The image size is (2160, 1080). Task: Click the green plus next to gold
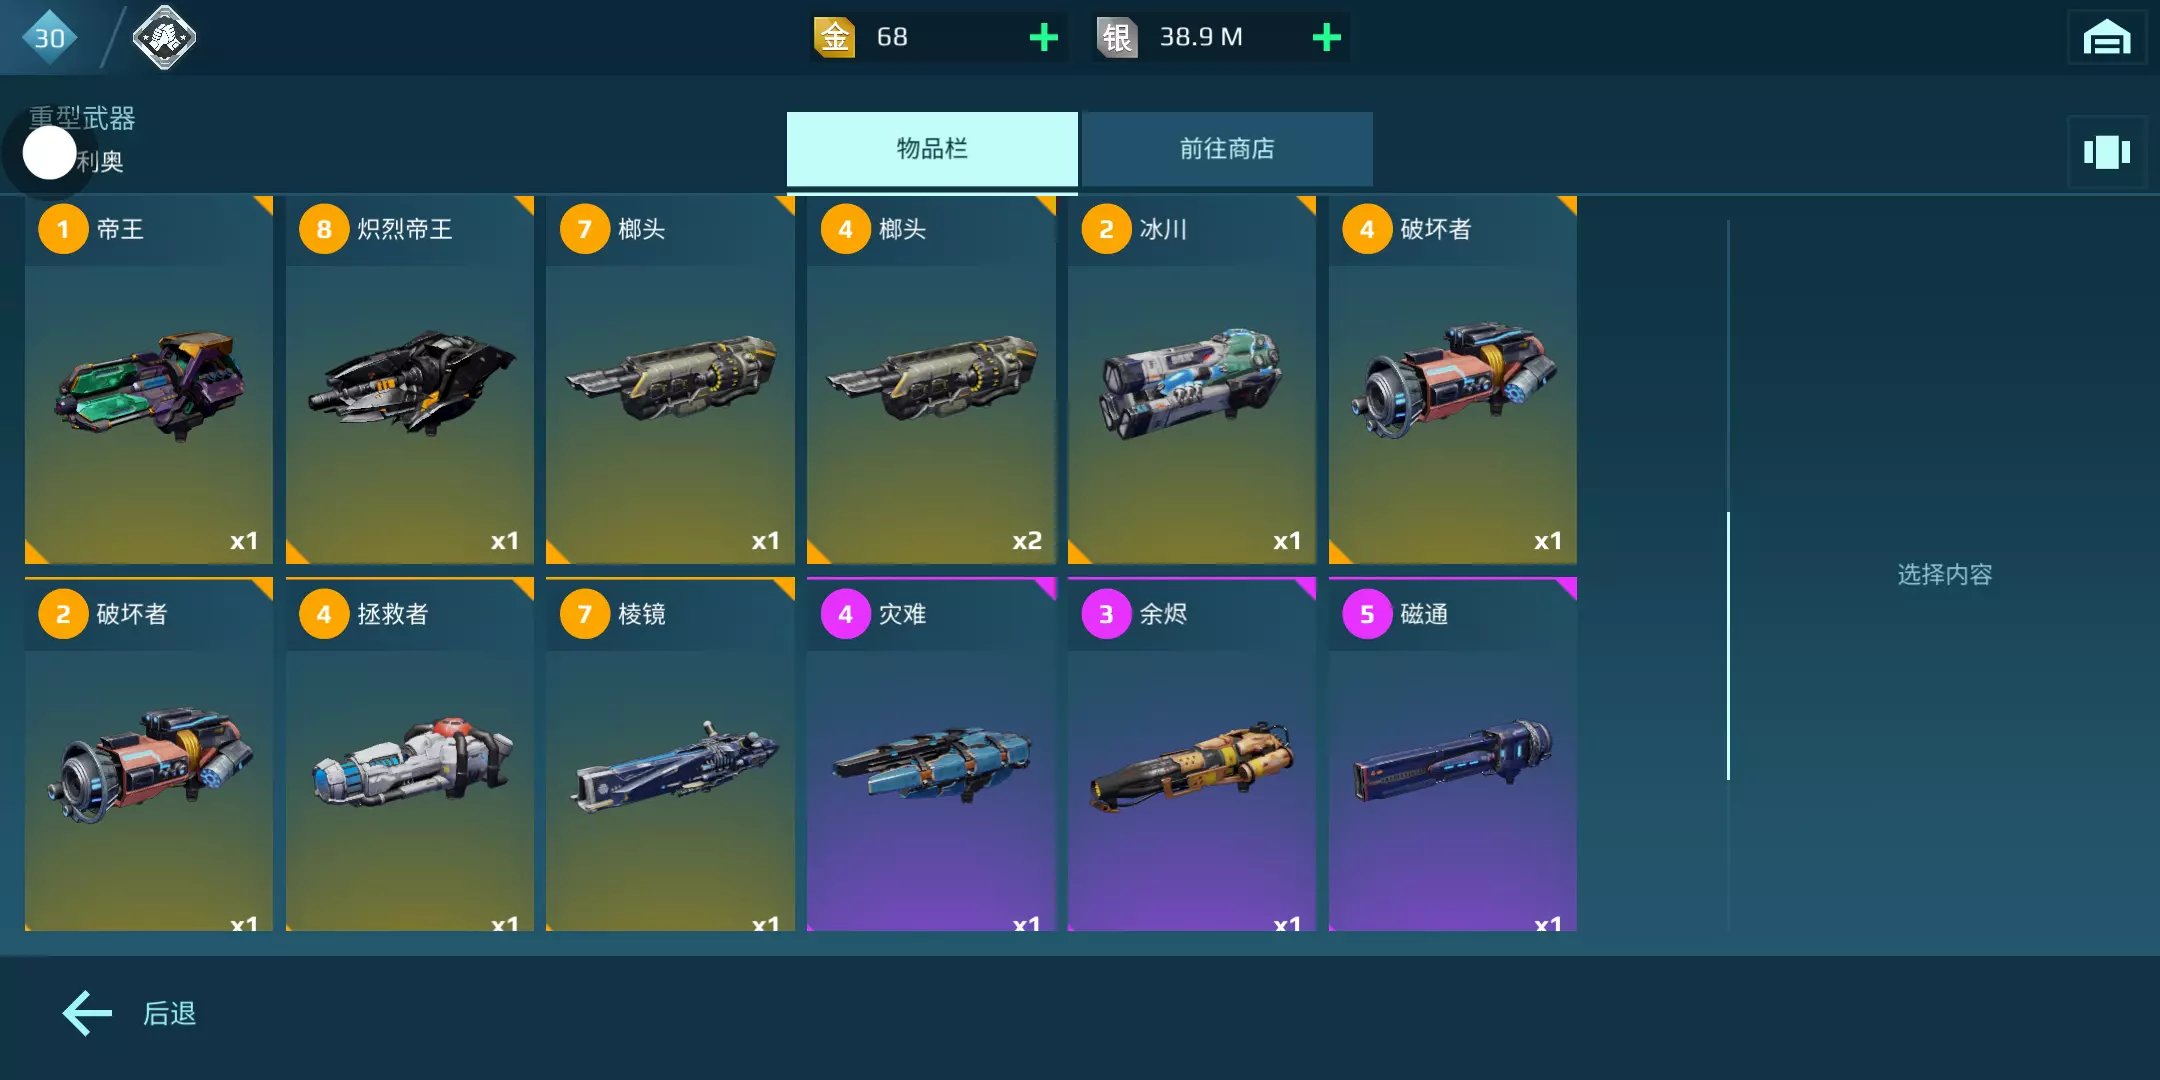1043,38
